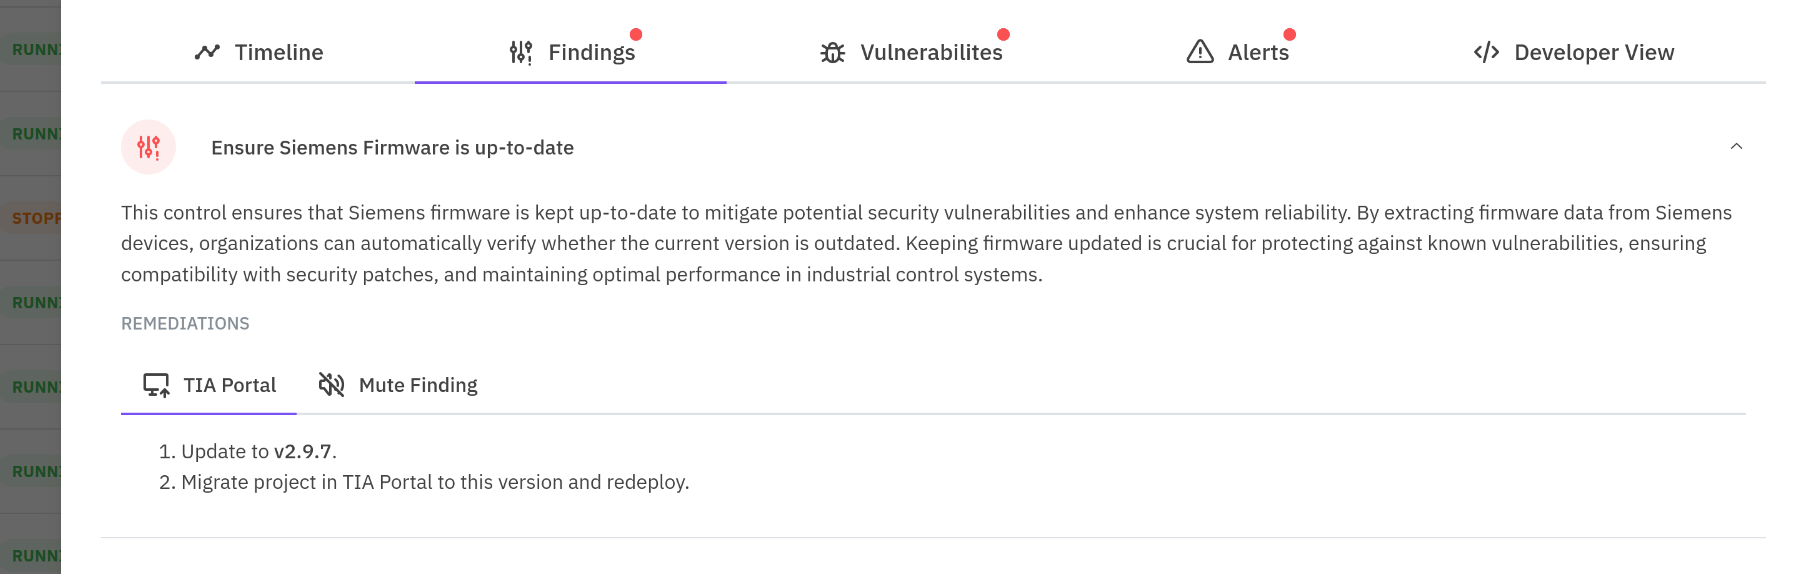The height and width of the screenshot is (574, 1797).
Task: Select the Mute Finding remediation tab
Action: coord(417,385)
